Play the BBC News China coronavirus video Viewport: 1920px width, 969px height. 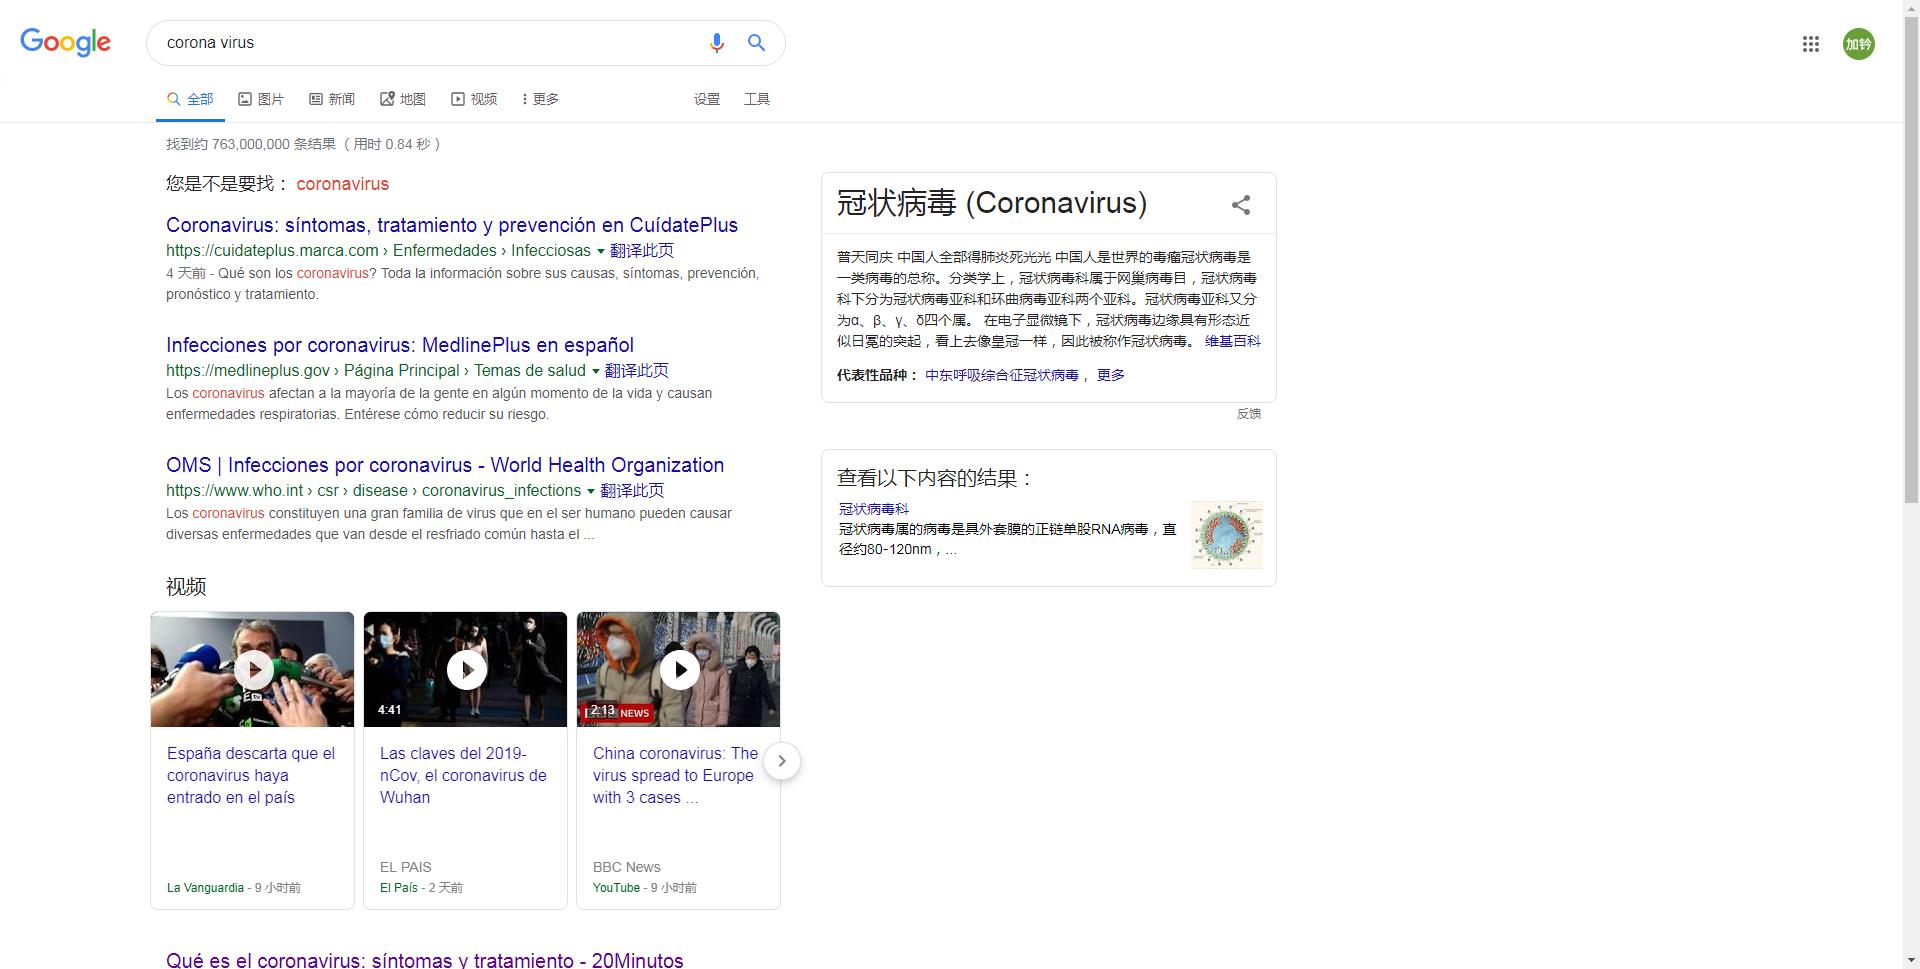(679, 669)
